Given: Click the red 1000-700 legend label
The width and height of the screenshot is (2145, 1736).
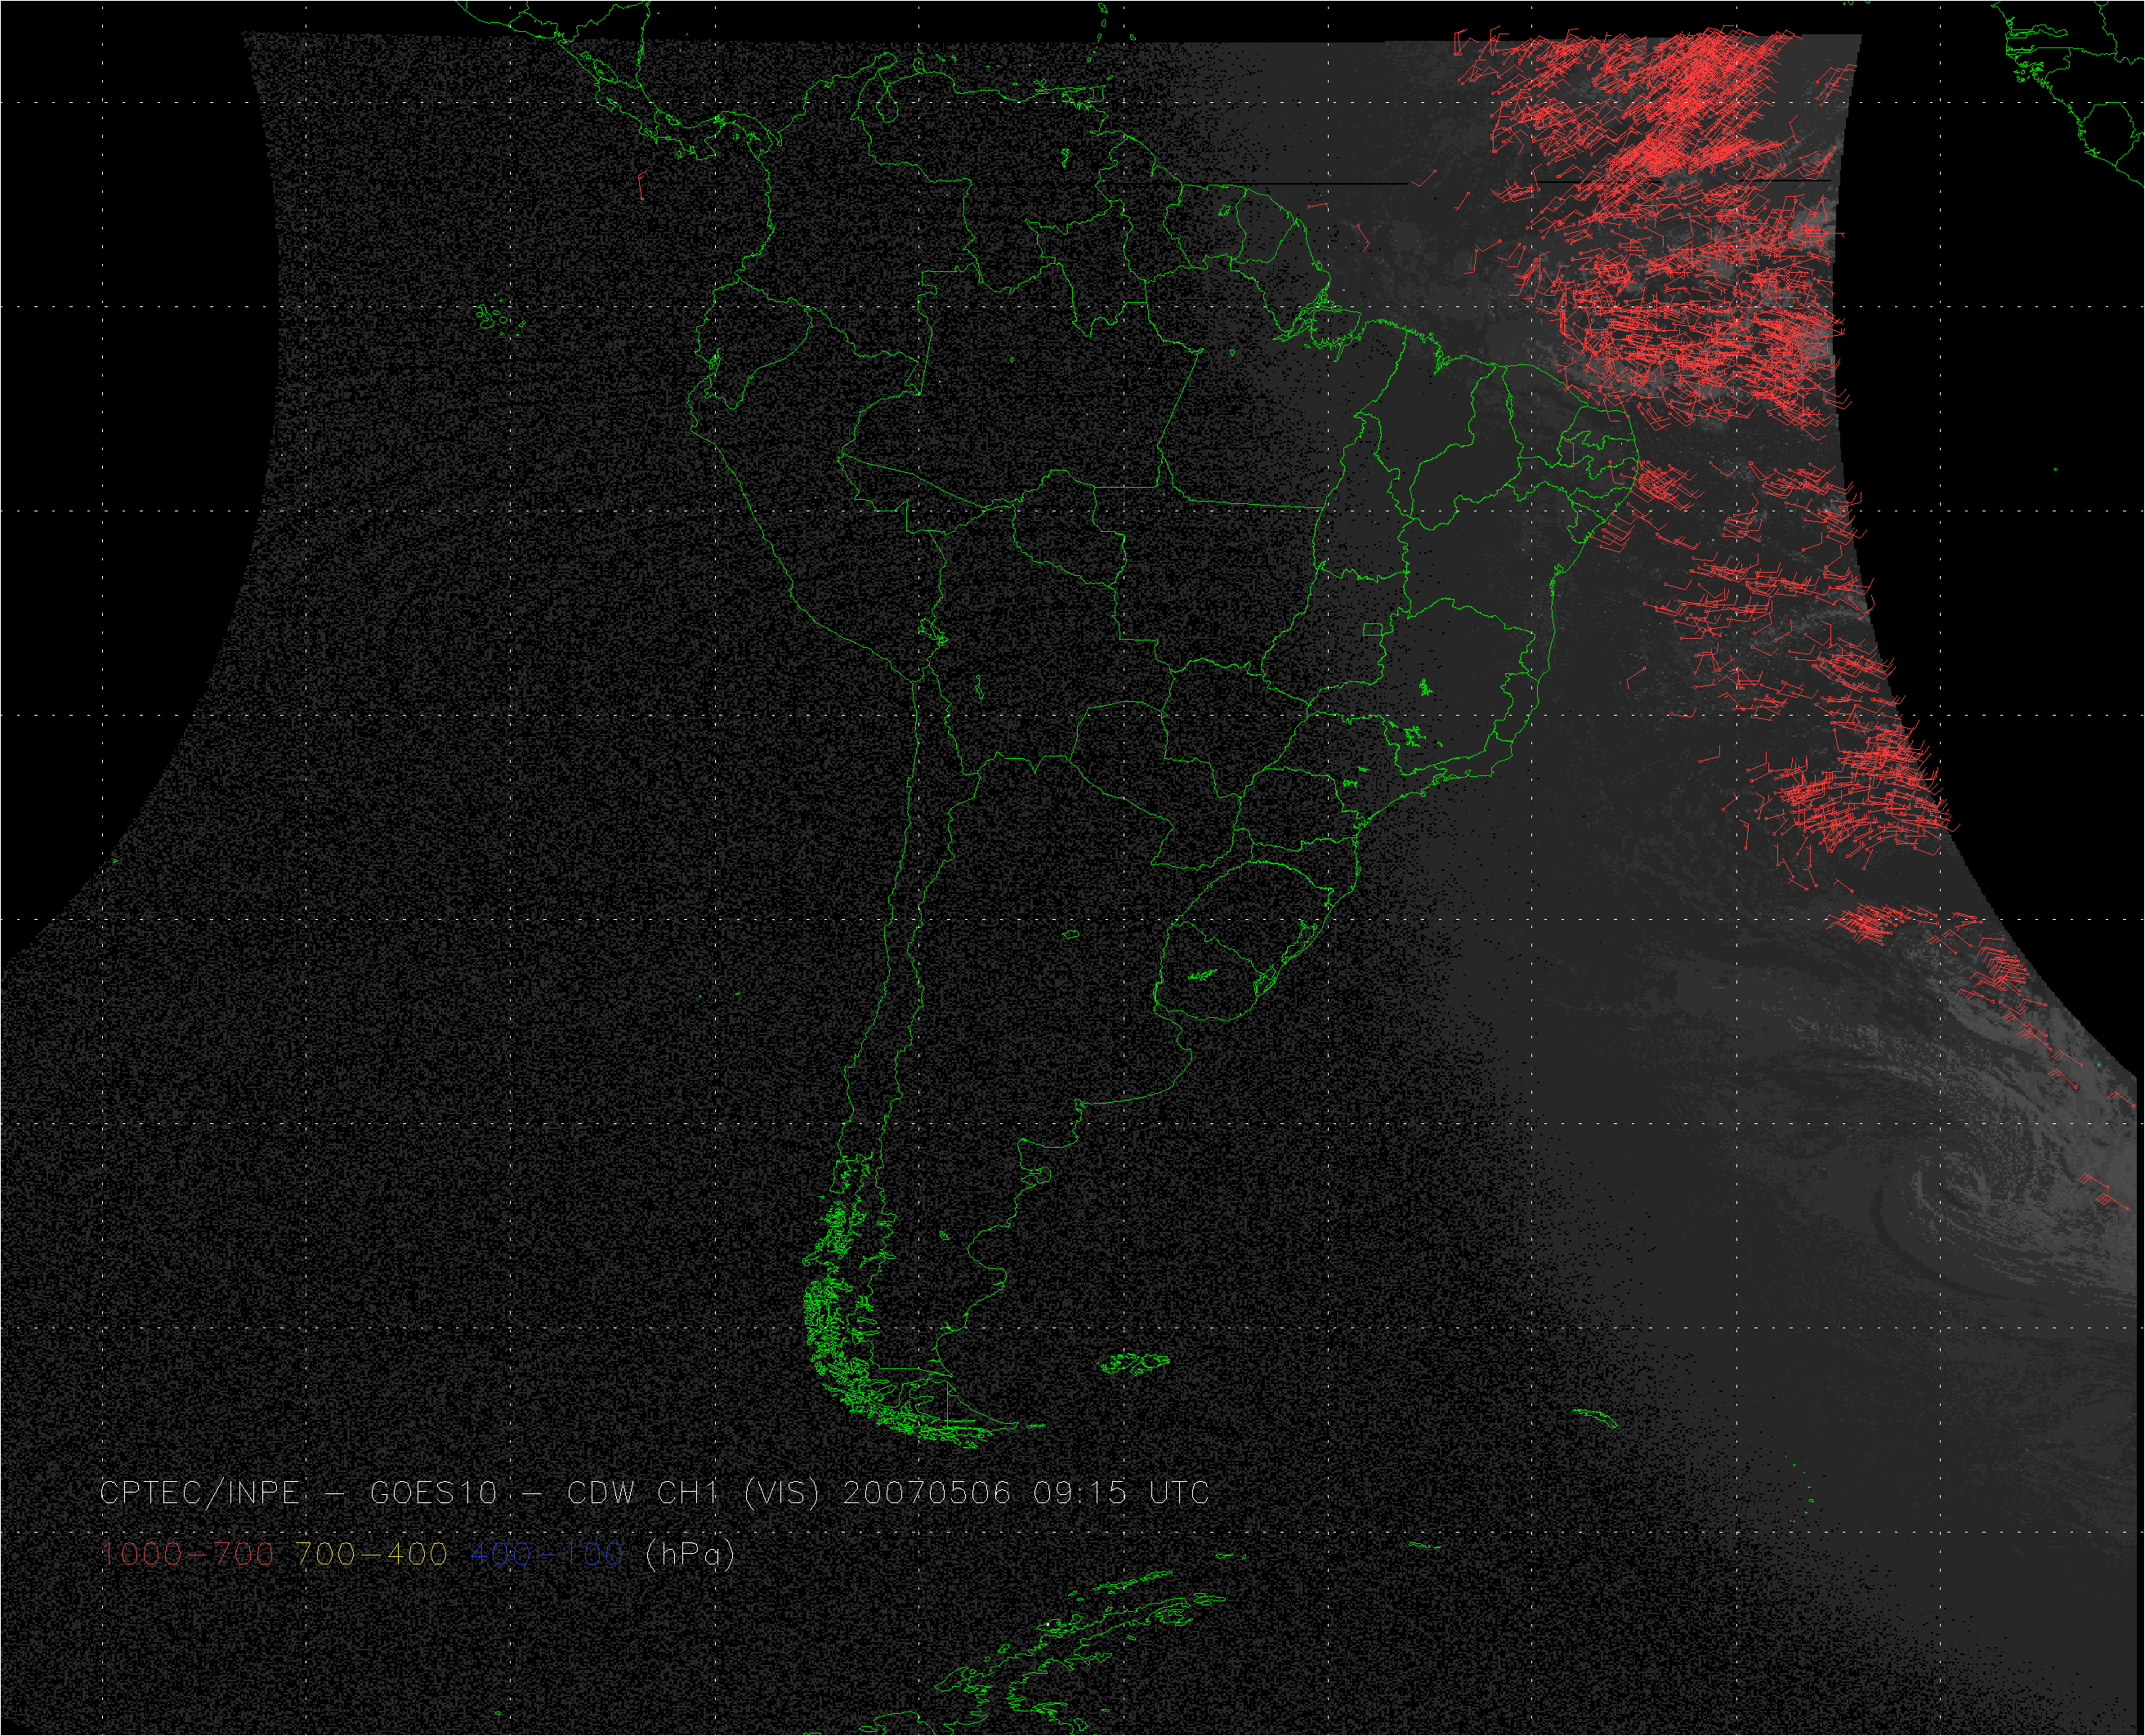Looking at the screenshot, I should (187, 1554).
